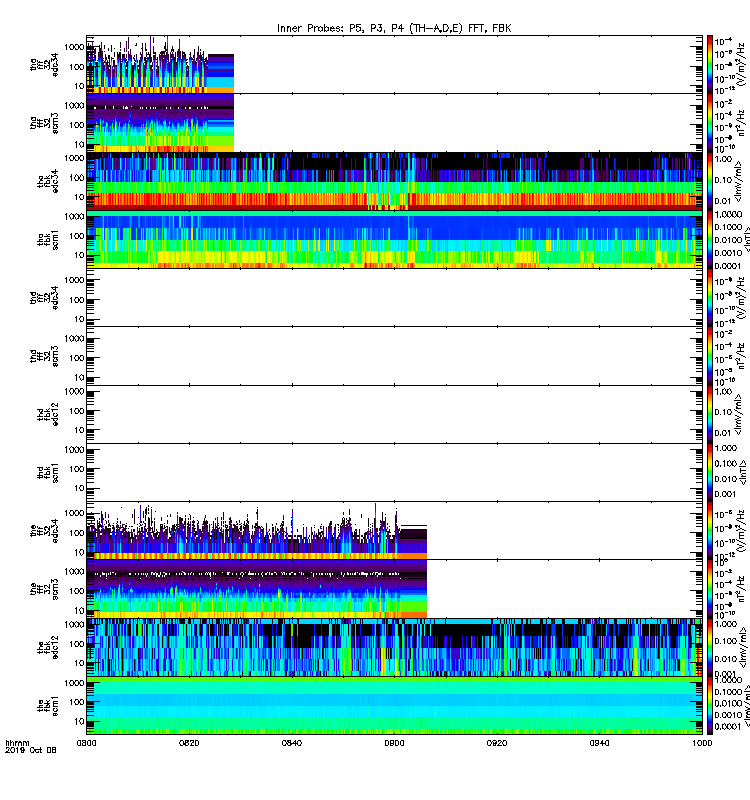Click the topmost 'tha fff 32 edc34' panel label
Viewport: 750px width, 800px height.
pyautogui.click(x=44, y=64)
